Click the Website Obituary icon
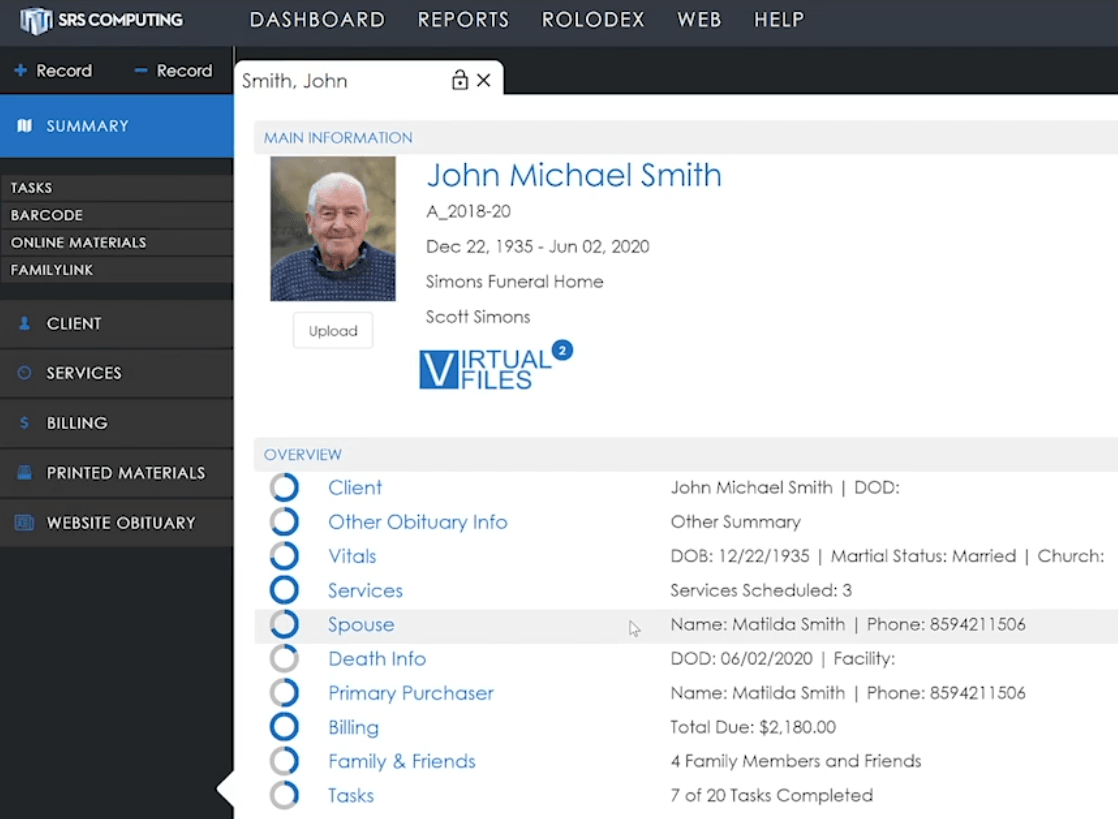This screenshot has width=1118, height=819. [24, 522]
